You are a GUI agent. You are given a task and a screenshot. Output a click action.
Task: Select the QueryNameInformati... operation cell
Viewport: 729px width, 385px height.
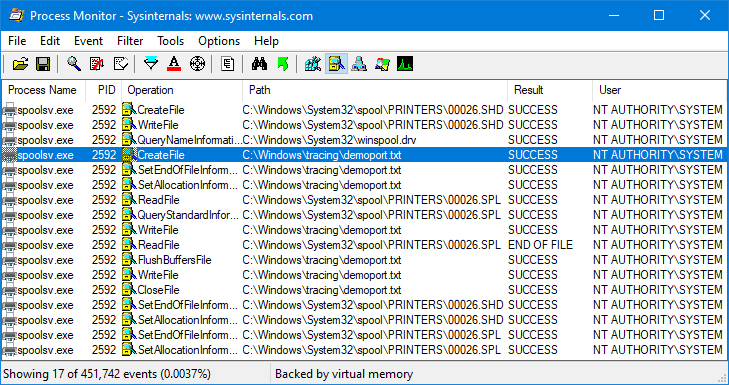click(x=190, y=140)
